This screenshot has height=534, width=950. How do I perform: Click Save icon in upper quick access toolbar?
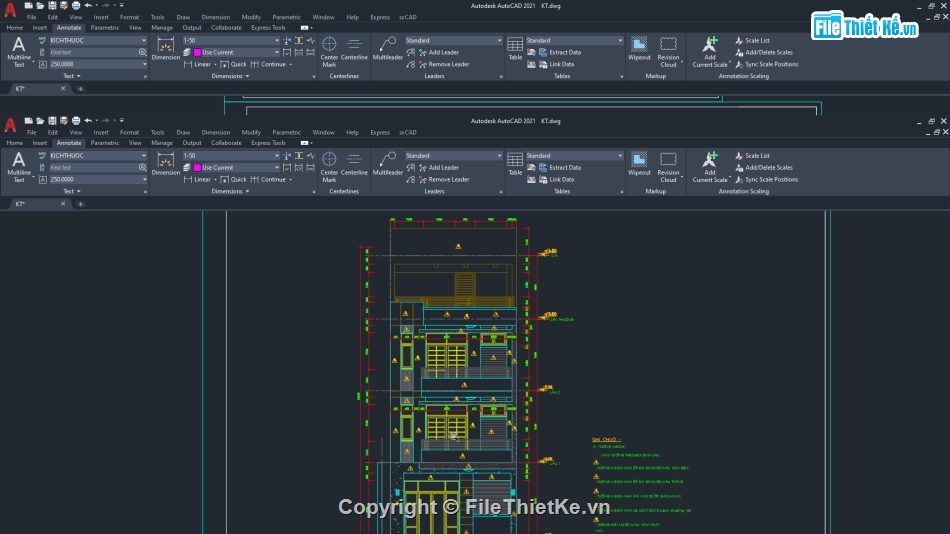pyautogui.click(x=52, y=5)
